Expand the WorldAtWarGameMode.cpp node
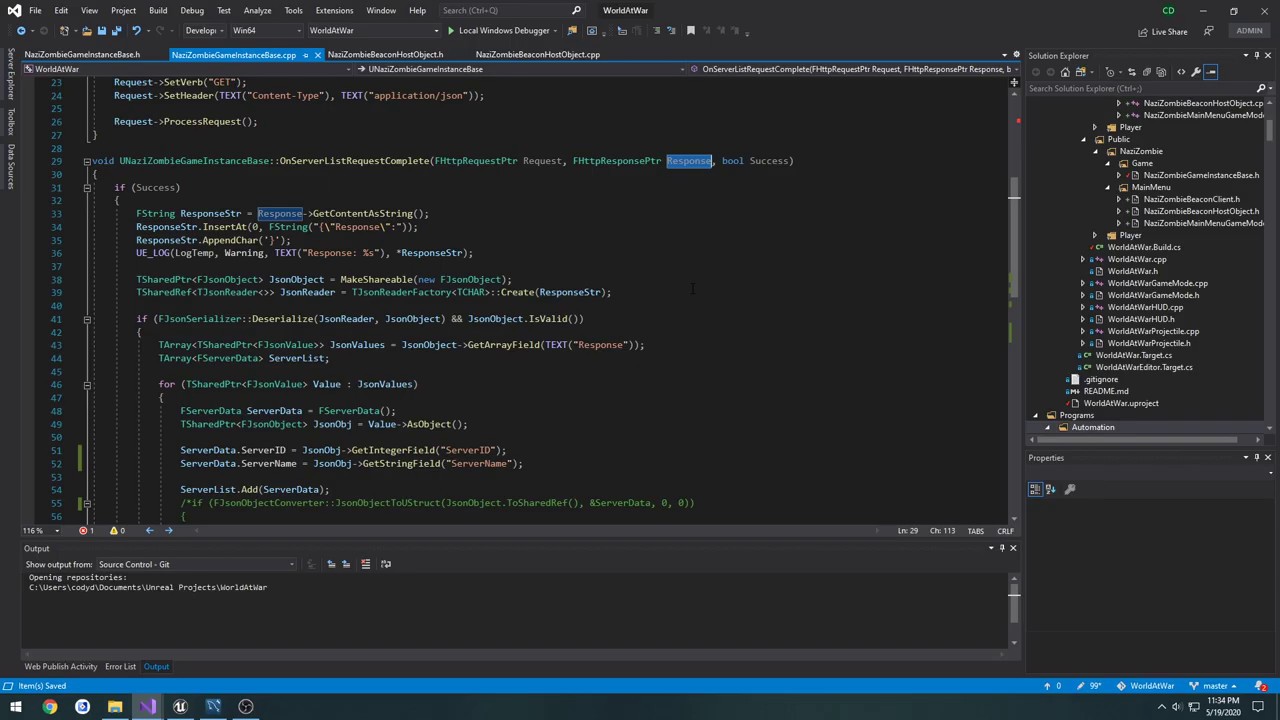This screenshot has height=720, width=1280. (x=1083, y=283)
